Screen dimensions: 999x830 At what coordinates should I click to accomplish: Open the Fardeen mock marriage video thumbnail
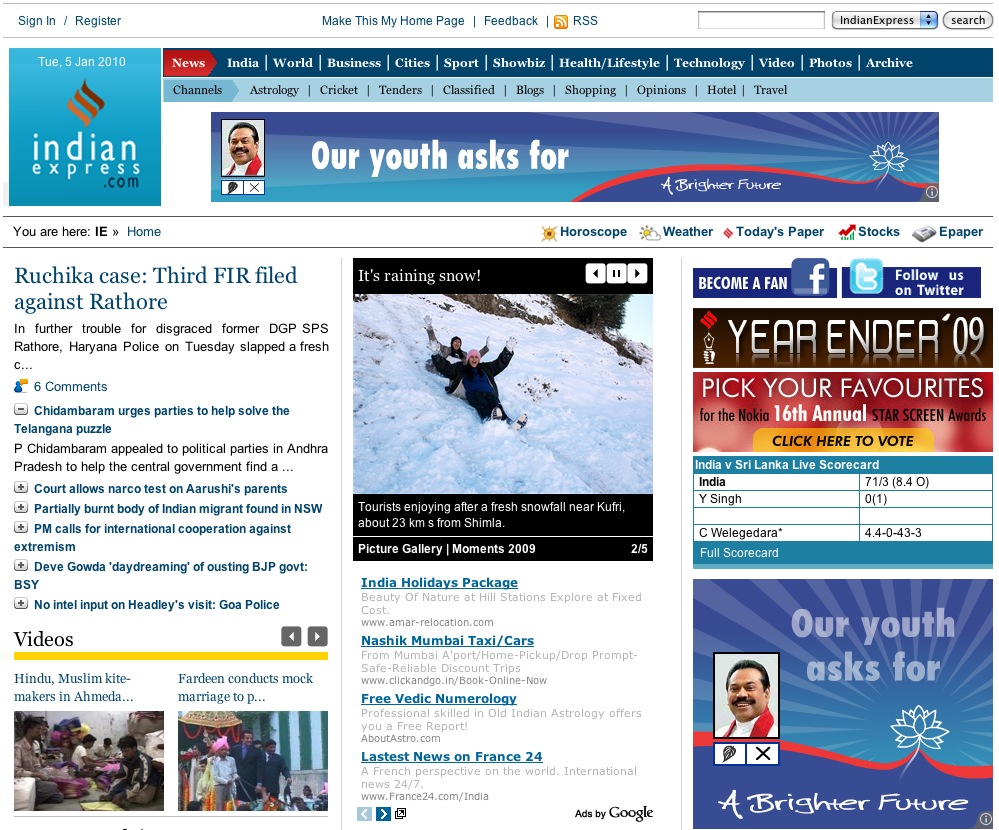click(253, 761)
